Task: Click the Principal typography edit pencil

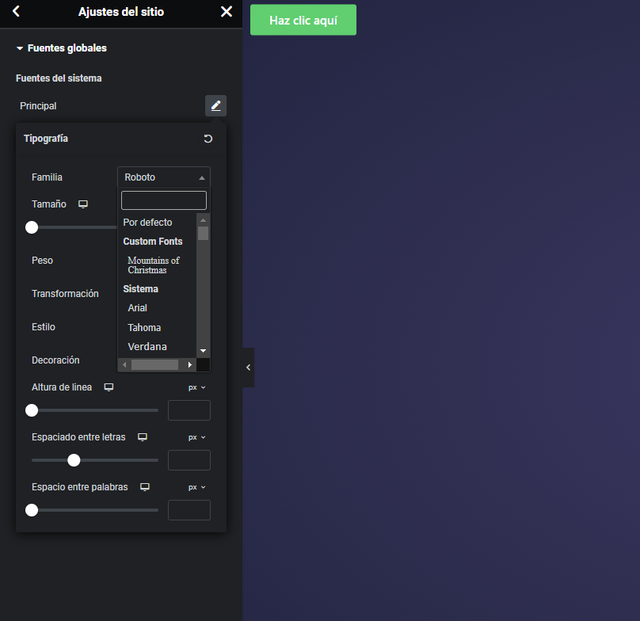Action: [216, 106]
